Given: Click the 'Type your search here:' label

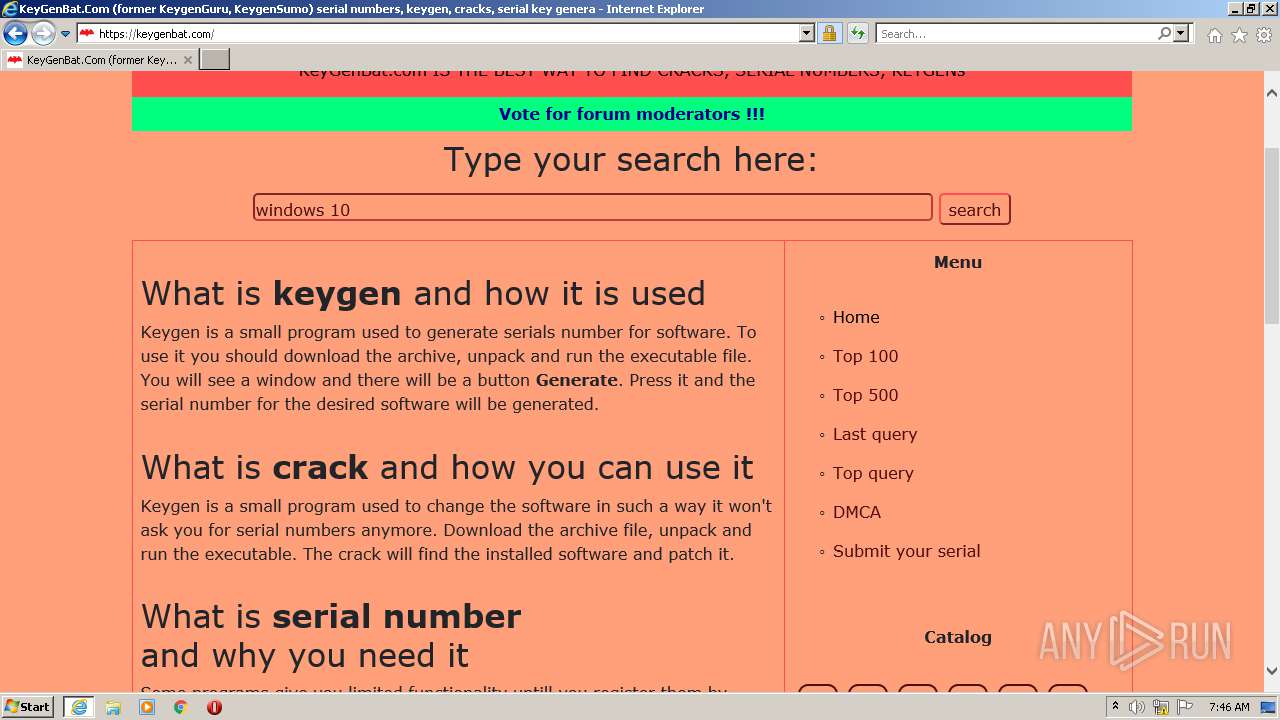Looking at the screenshot, I should coord(630,160).
